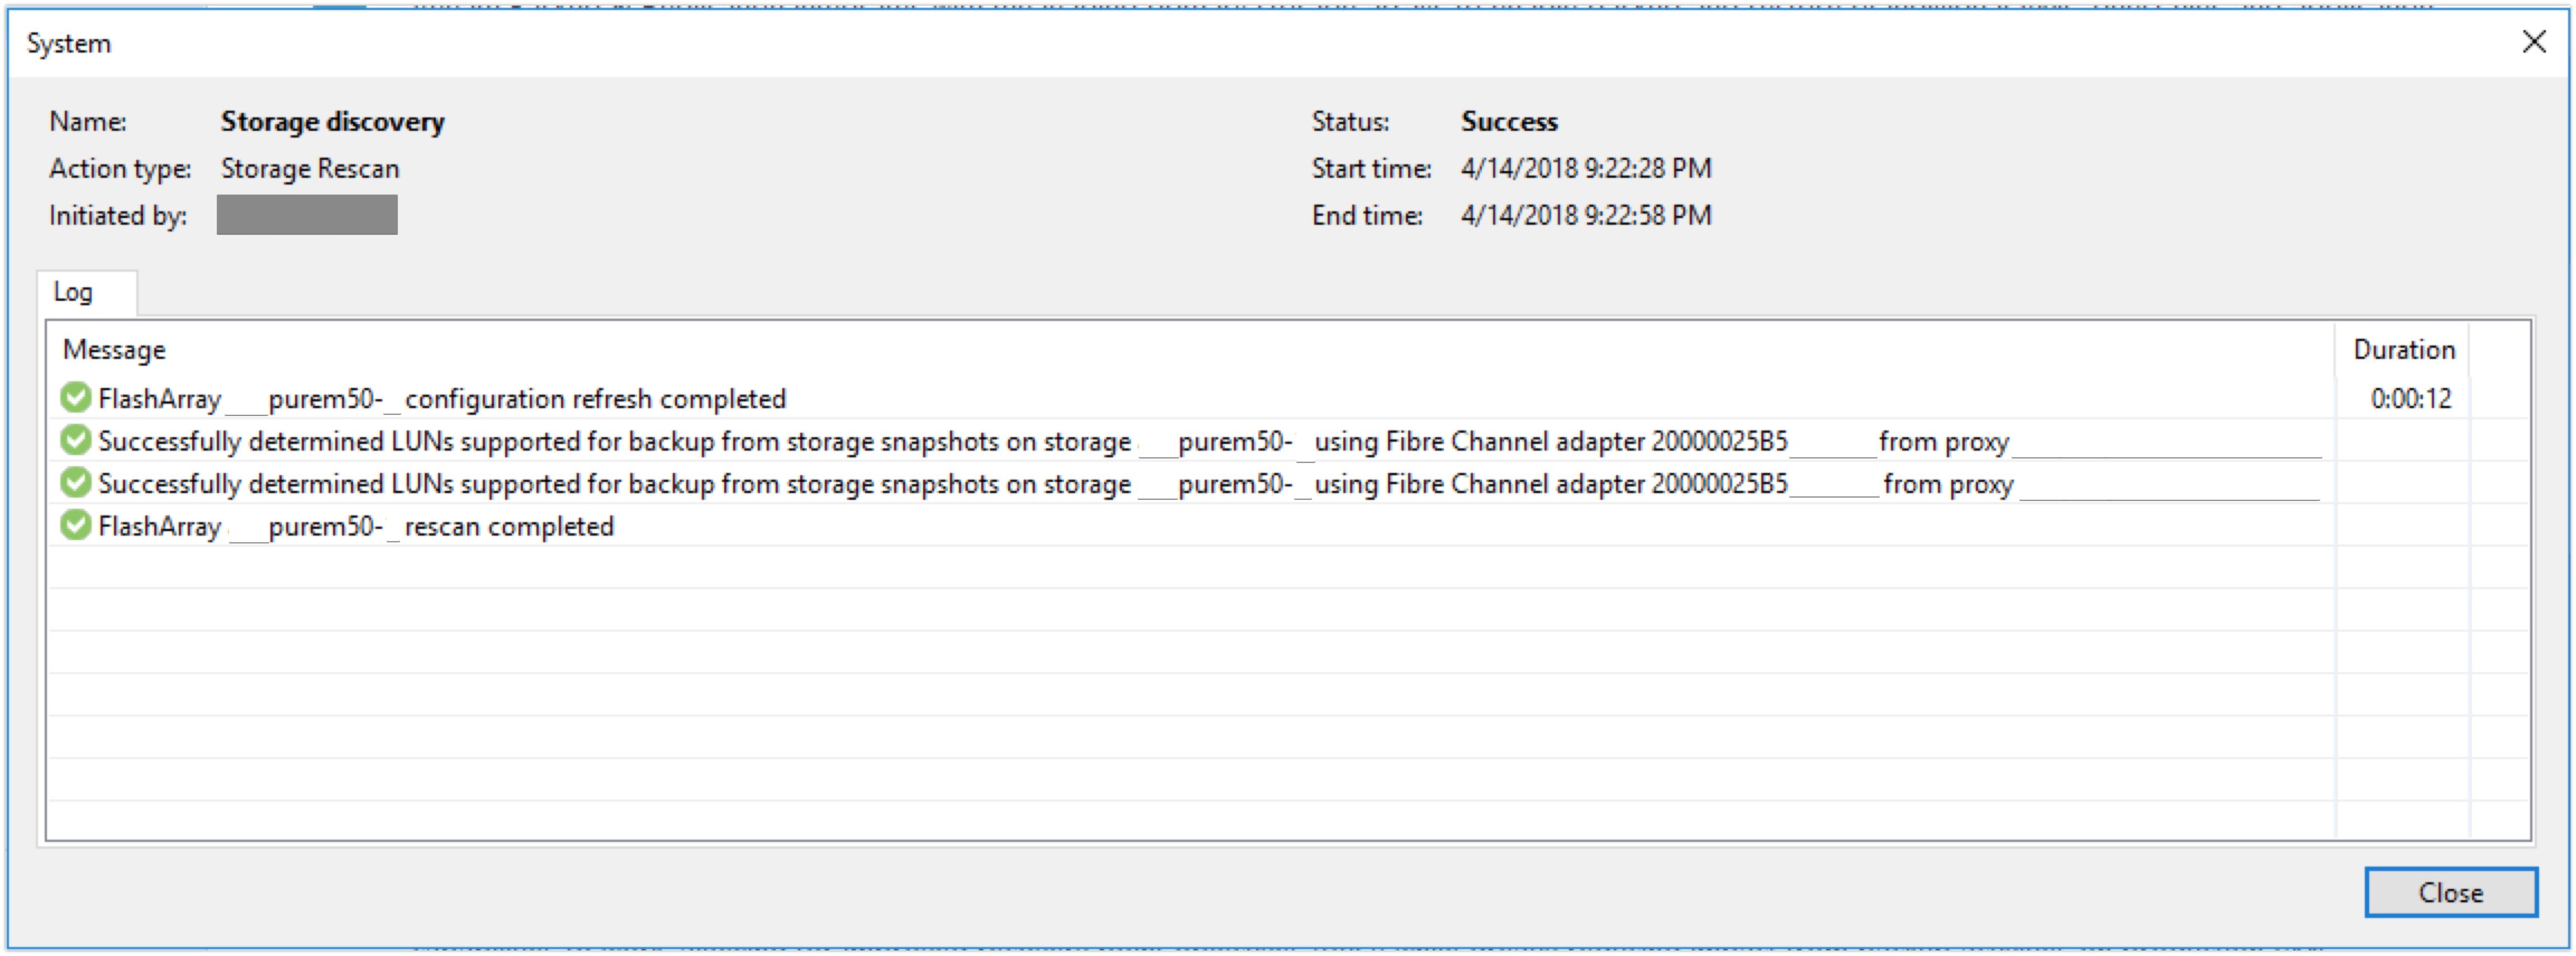The width and height of the screenshot is (2576, 956).
Task: Click the 'Name:' field label
Action: 88,122
